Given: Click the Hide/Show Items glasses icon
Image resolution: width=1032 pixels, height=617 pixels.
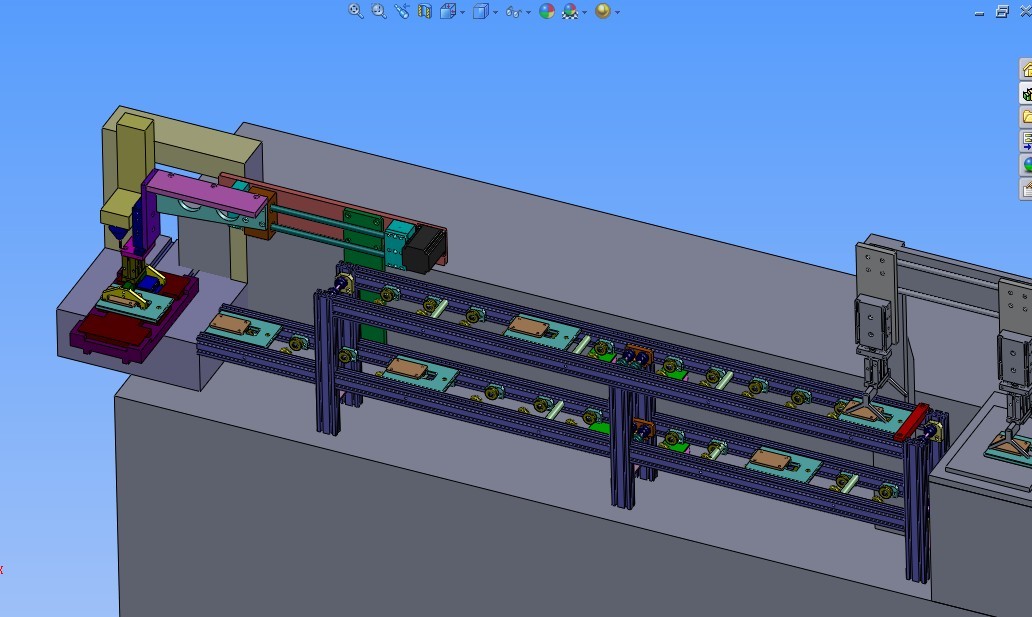Looking at the screenshot, I should click(514, 12).
